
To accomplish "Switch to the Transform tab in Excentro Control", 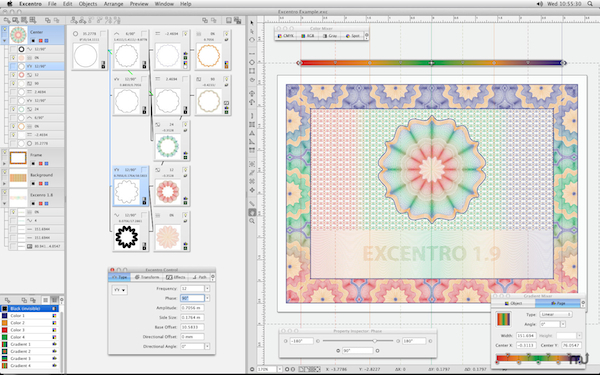I will click(147, 277).
